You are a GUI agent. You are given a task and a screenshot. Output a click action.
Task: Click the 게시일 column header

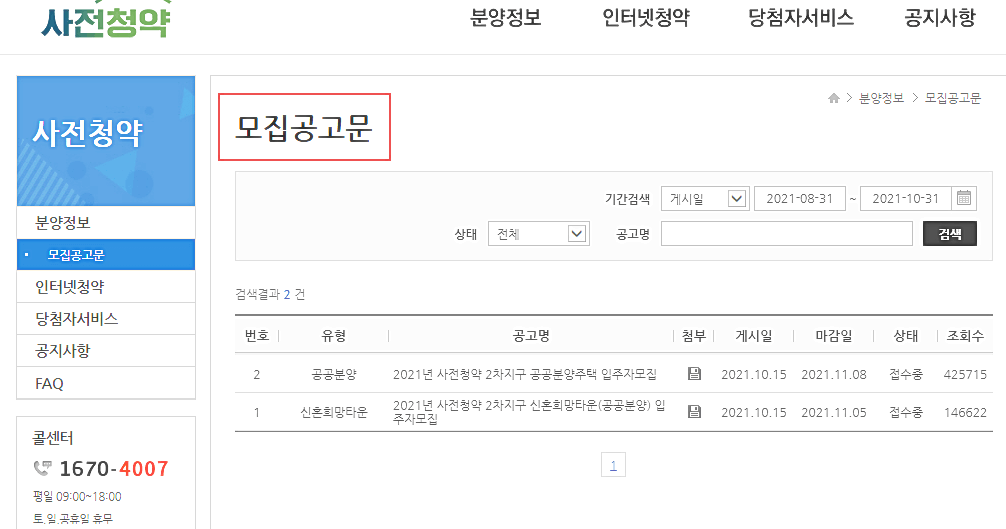click(x=754, y=336)
